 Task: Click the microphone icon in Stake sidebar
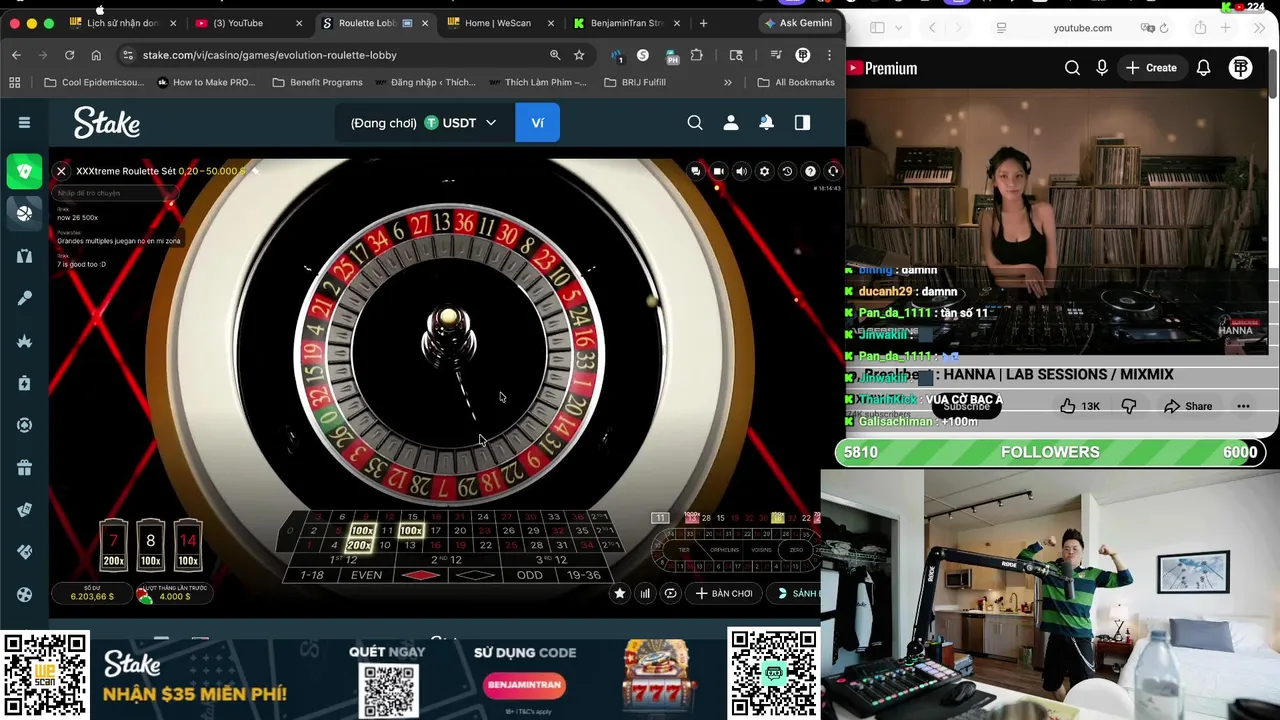(24, 298)
